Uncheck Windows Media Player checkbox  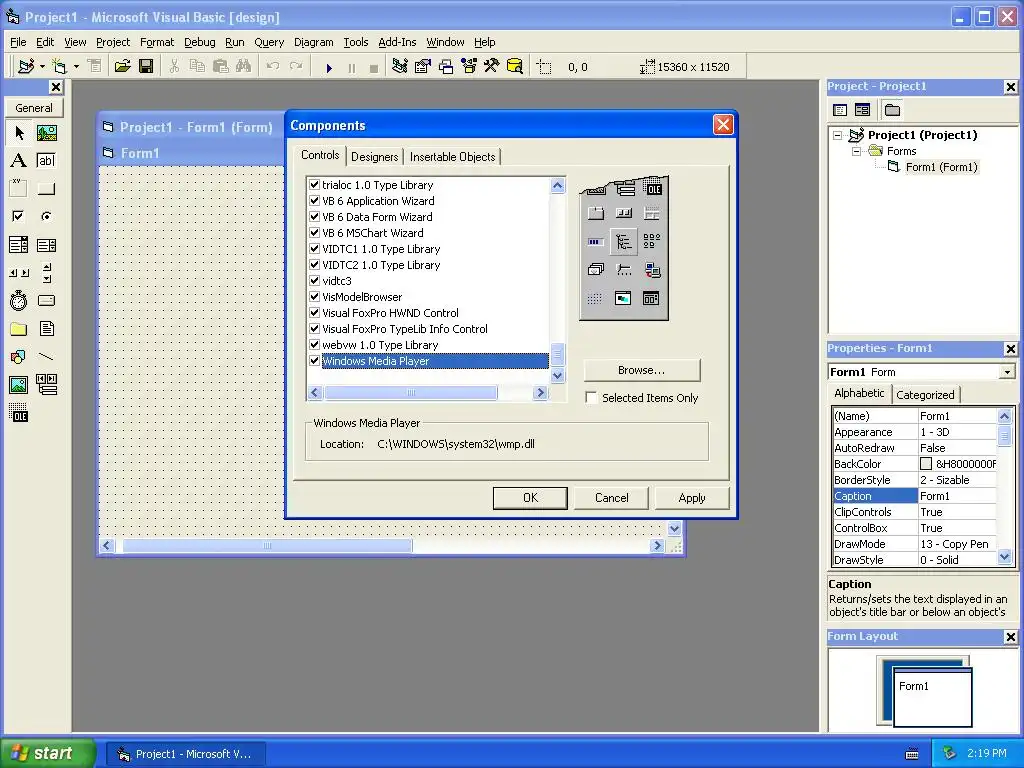click(315, 360)
